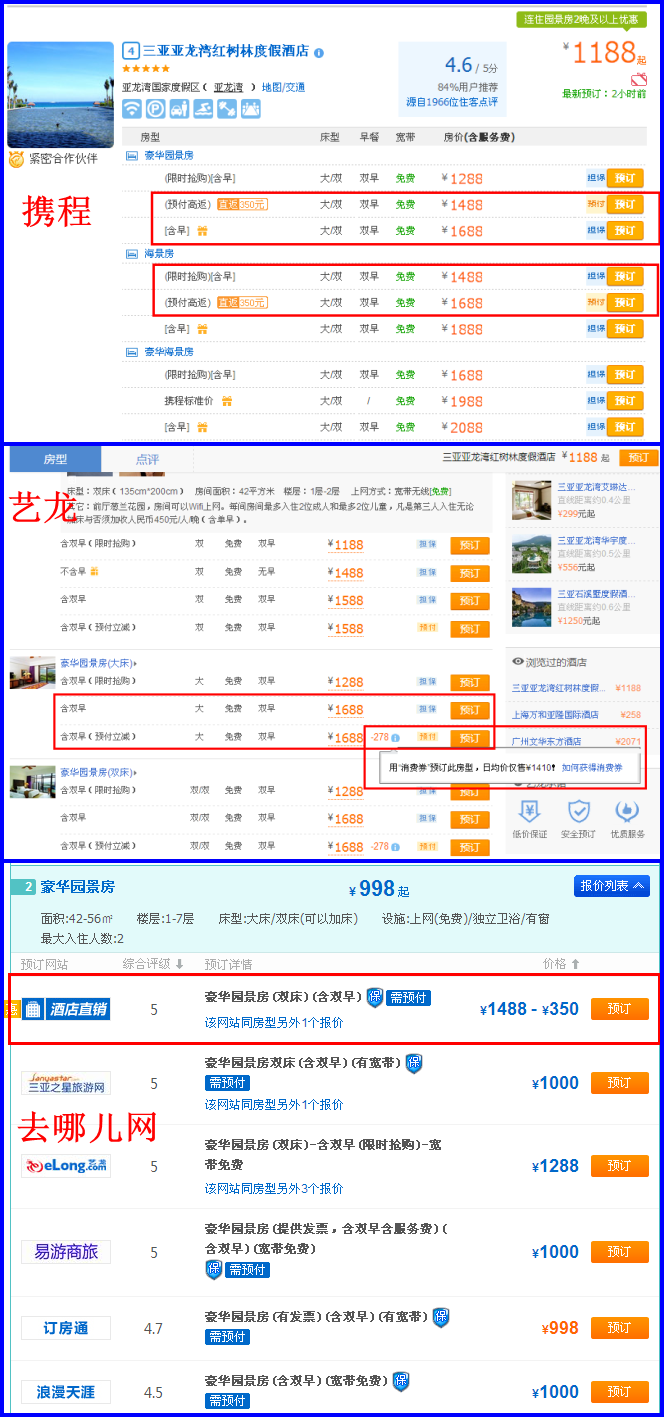Viewport: 664px width, 1417px height.
Task: Click the 保 shield icon in 浪漫天涯 row
Action: [401, 1381]
